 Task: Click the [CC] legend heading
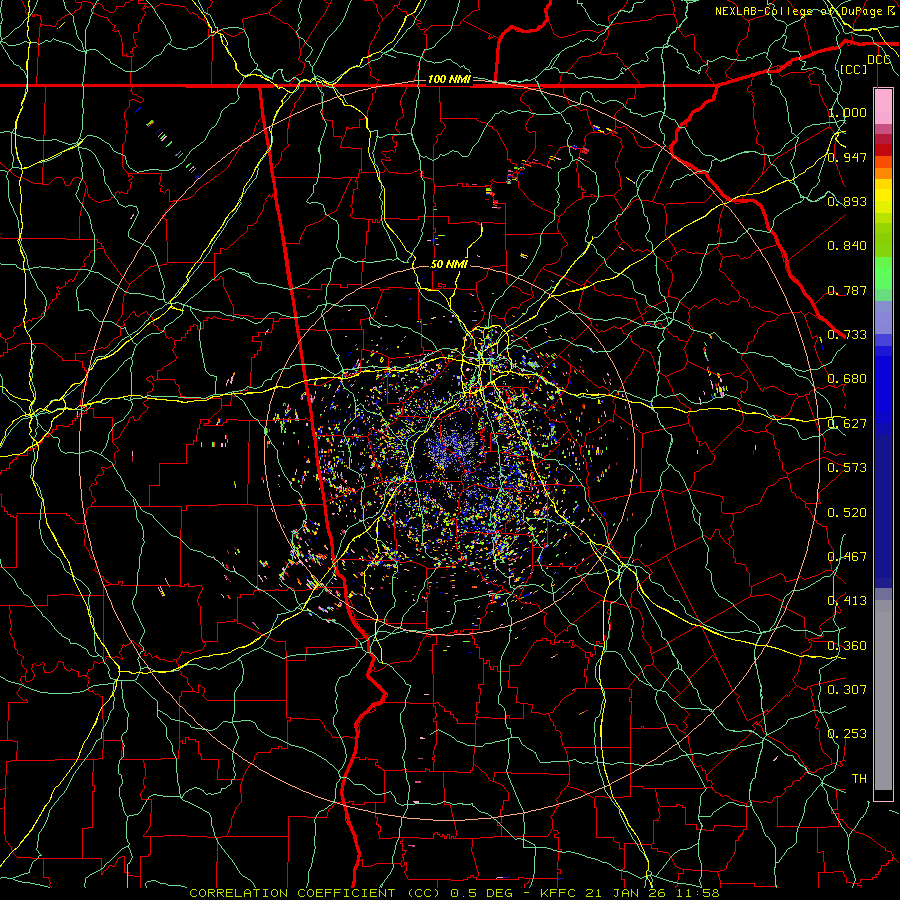coord(854,69)
